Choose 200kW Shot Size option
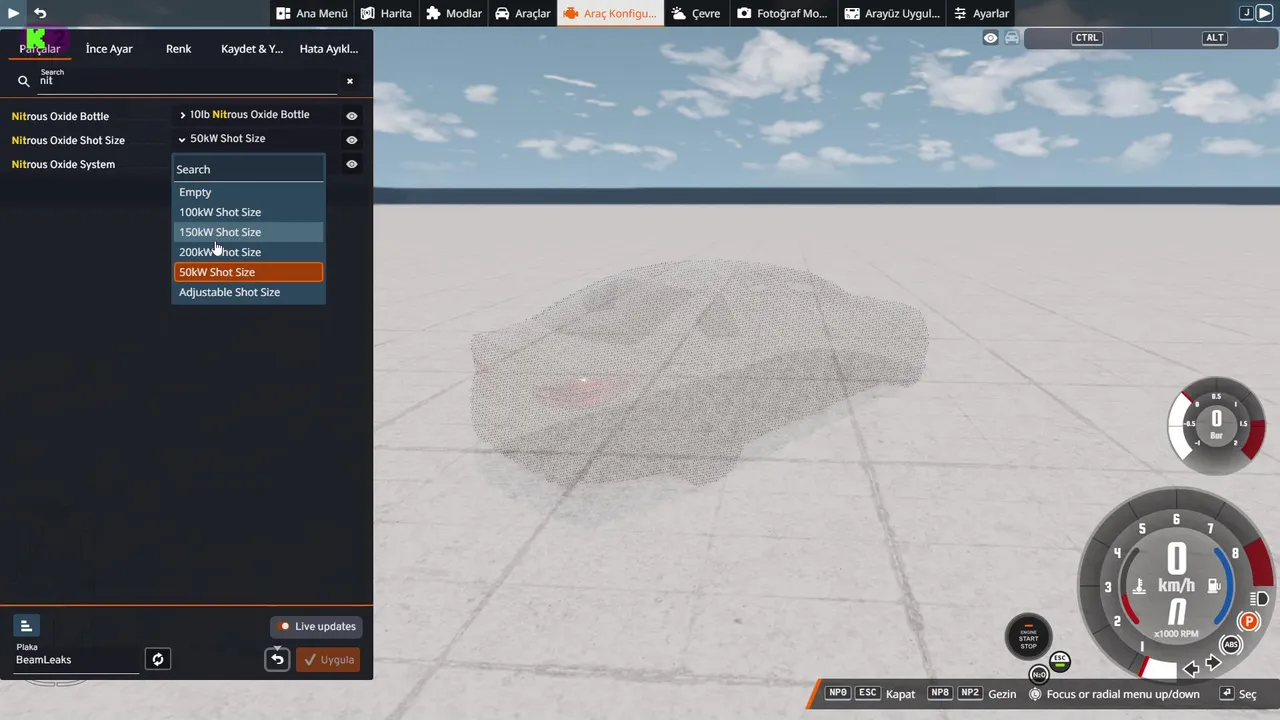Screen dimensions: 1280x720 249,252
